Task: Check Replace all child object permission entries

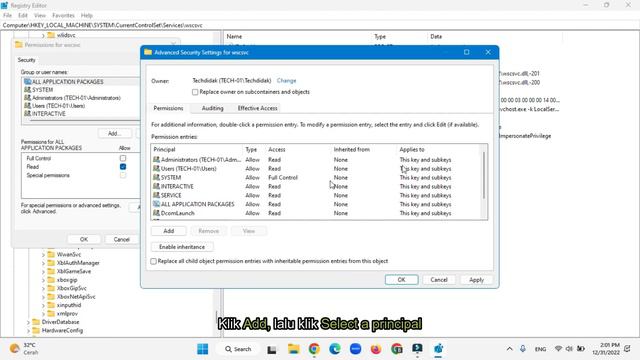Action: pyautogui.click(x=153, y=261)
